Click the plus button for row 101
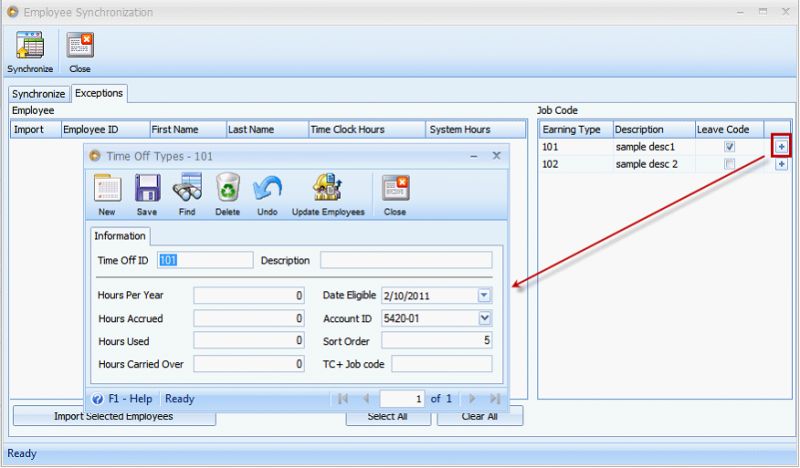Screen dimensions: 800x468 pyautogui.click(x=781, y=147)
